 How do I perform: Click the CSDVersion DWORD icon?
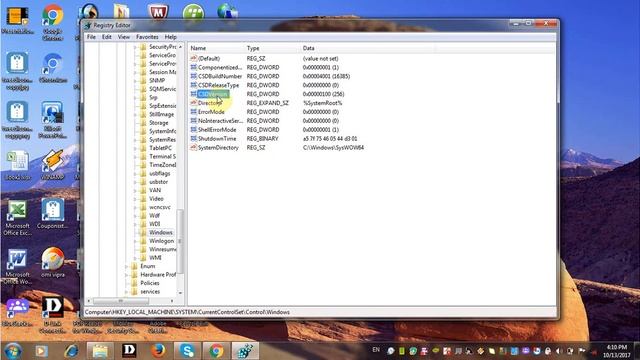193,94
